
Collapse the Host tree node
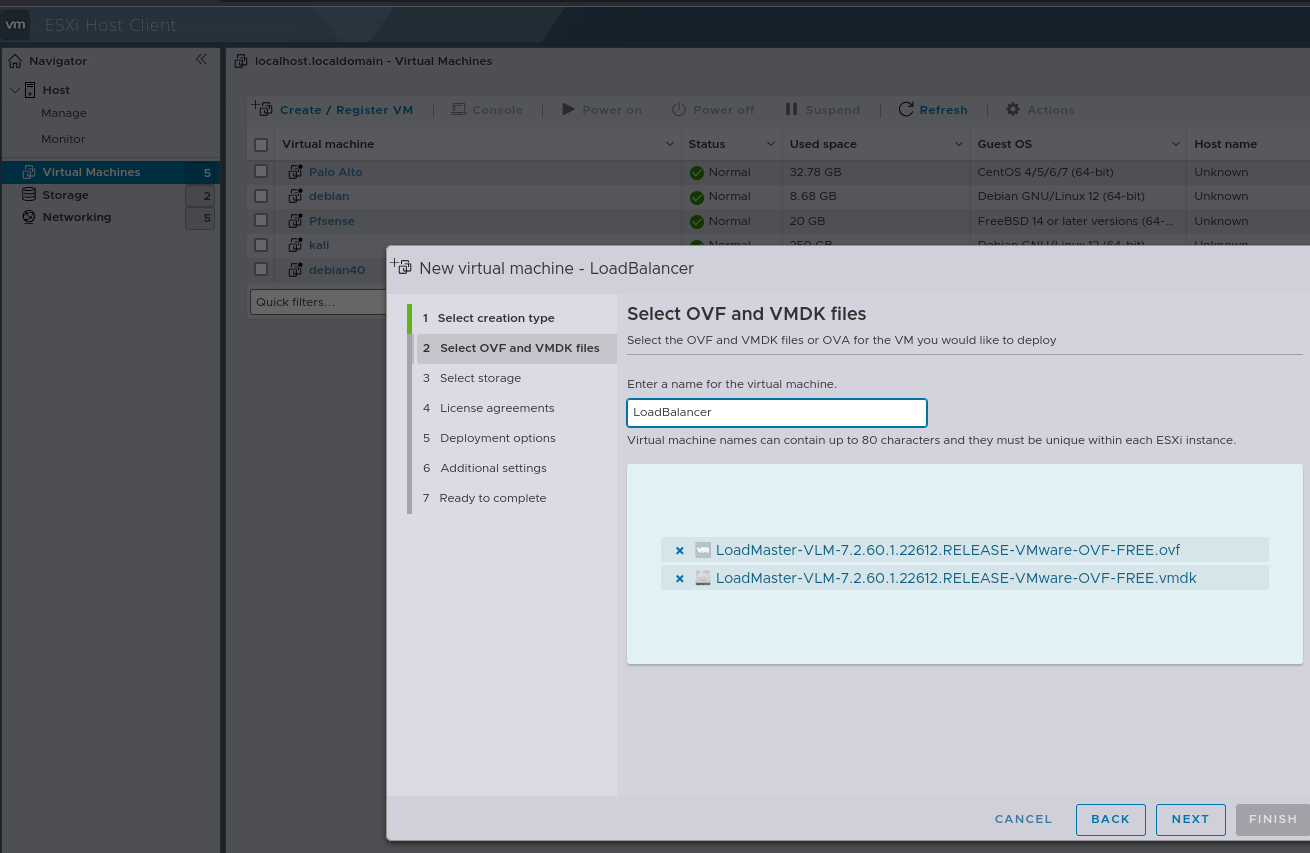pos(14,90)
